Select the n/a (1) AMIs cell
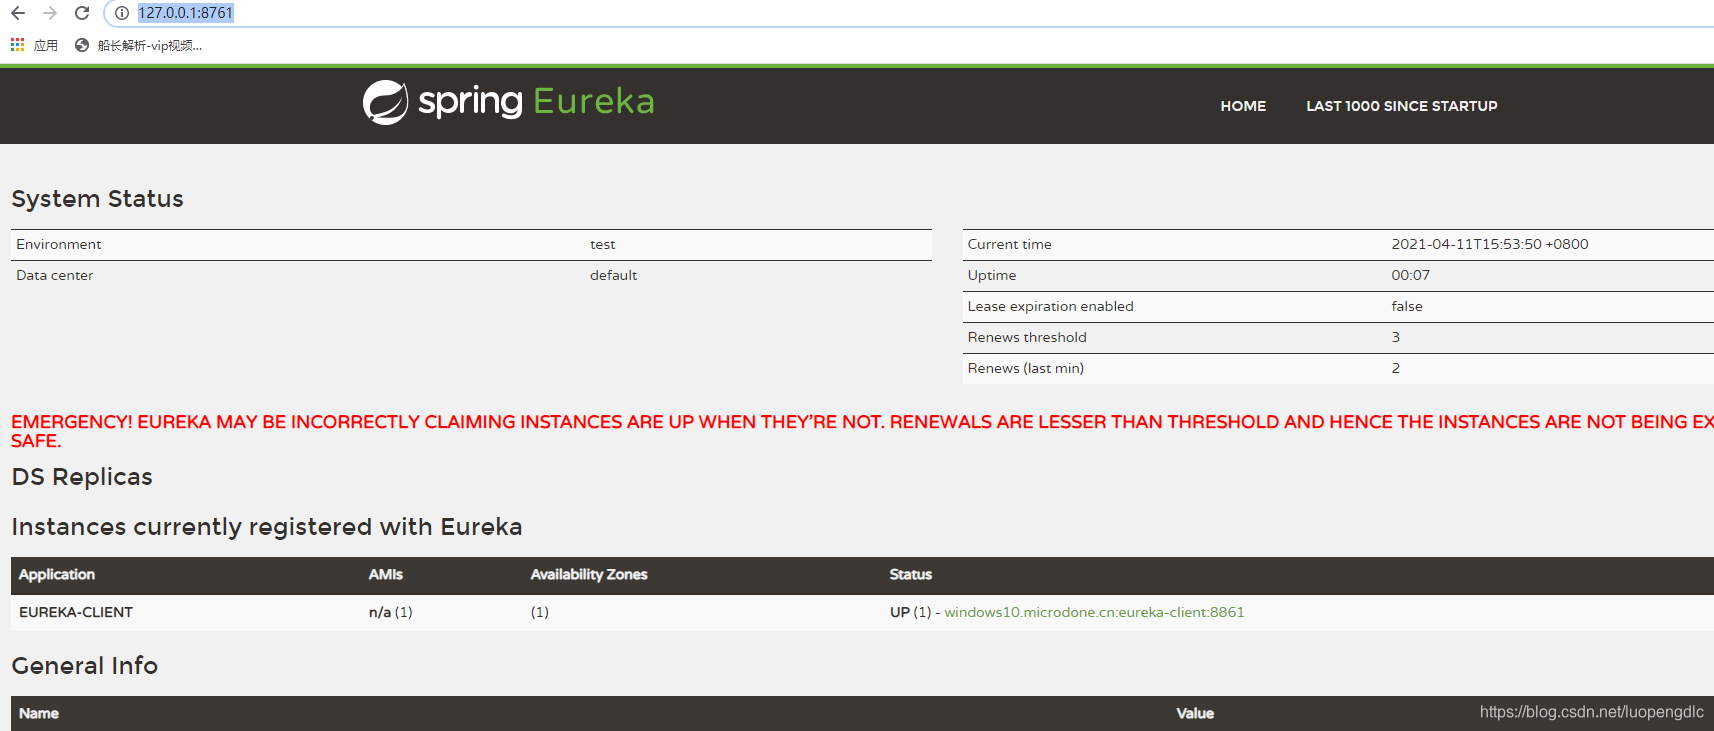The width and height of the screenshot is (1714, 731). [x=390, y=612]
